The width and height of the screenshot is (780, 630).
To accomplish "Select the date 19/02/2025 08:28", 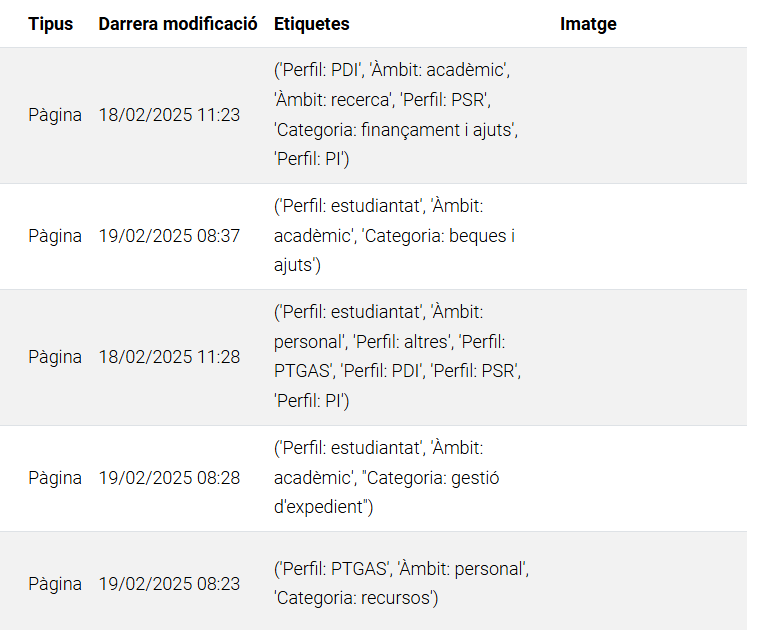I will (x=169, y=478).
